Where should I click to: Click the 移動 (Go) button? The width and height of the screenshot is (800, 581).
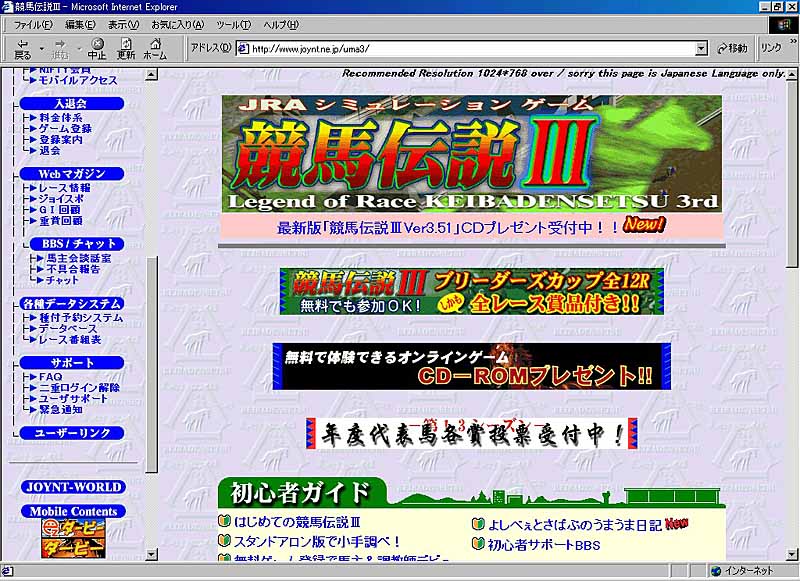[732, 48]
